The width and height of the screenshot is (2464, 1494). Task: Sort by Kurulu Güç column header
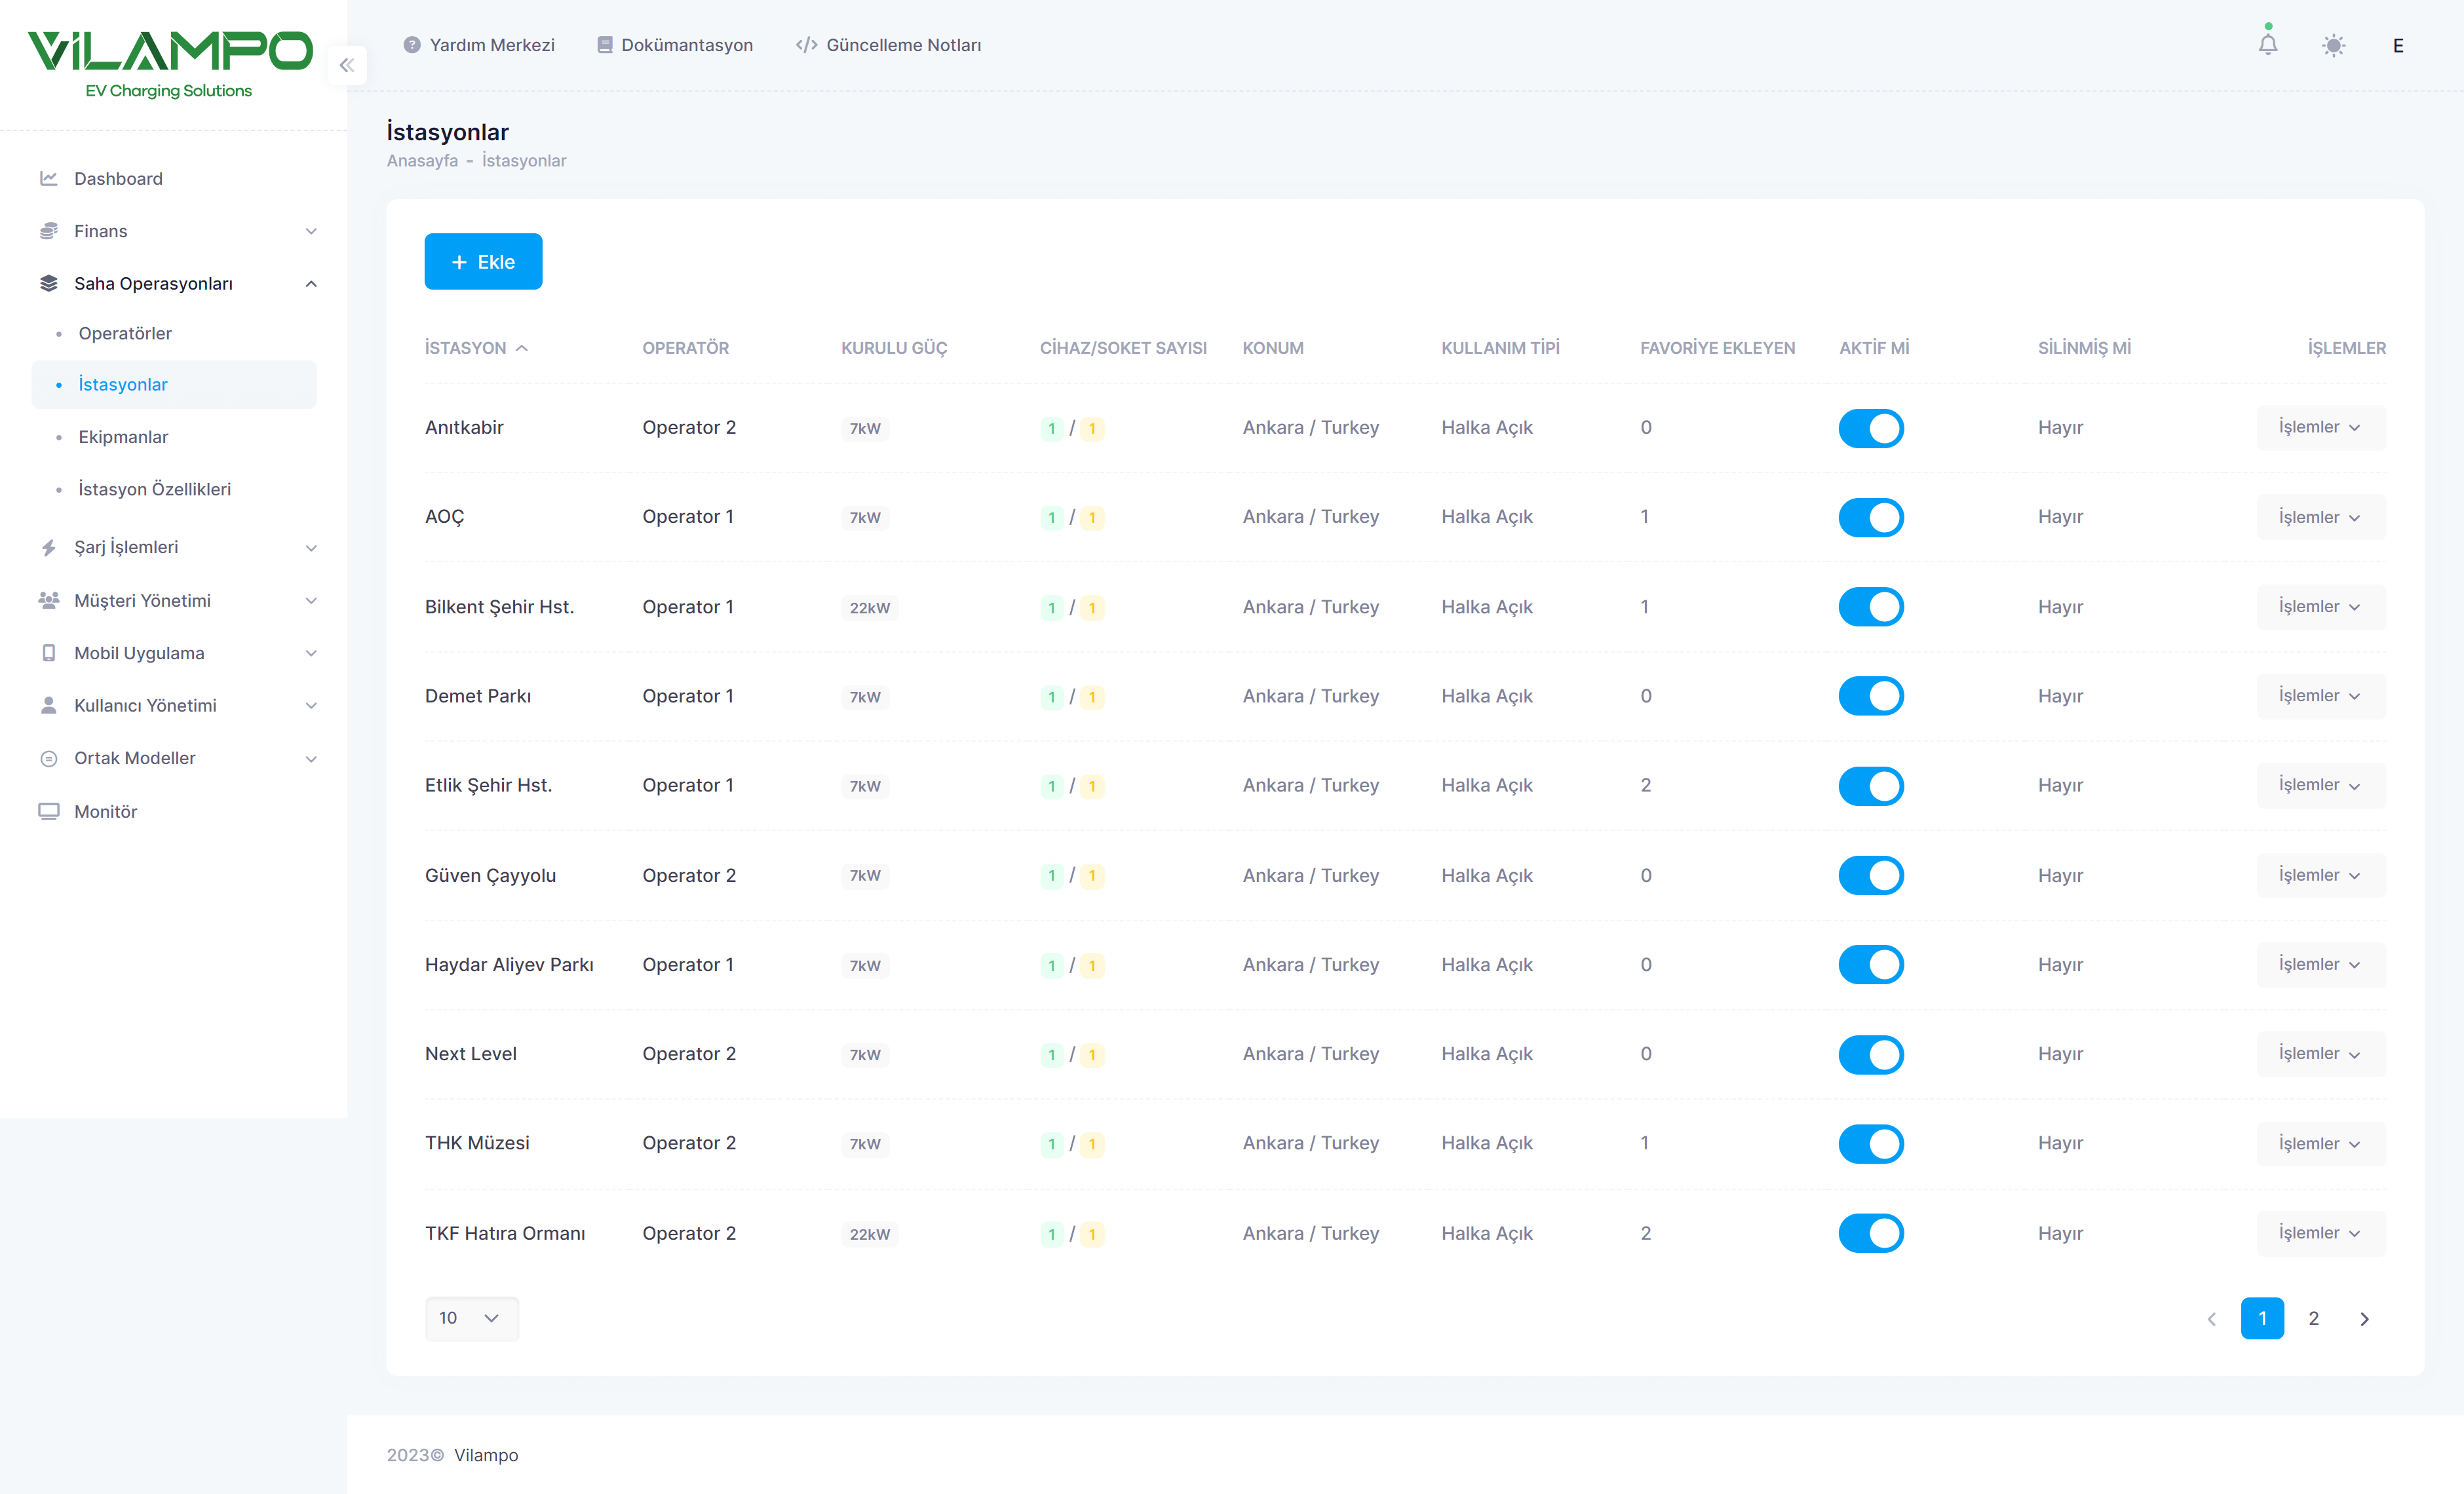coord(894,348)
